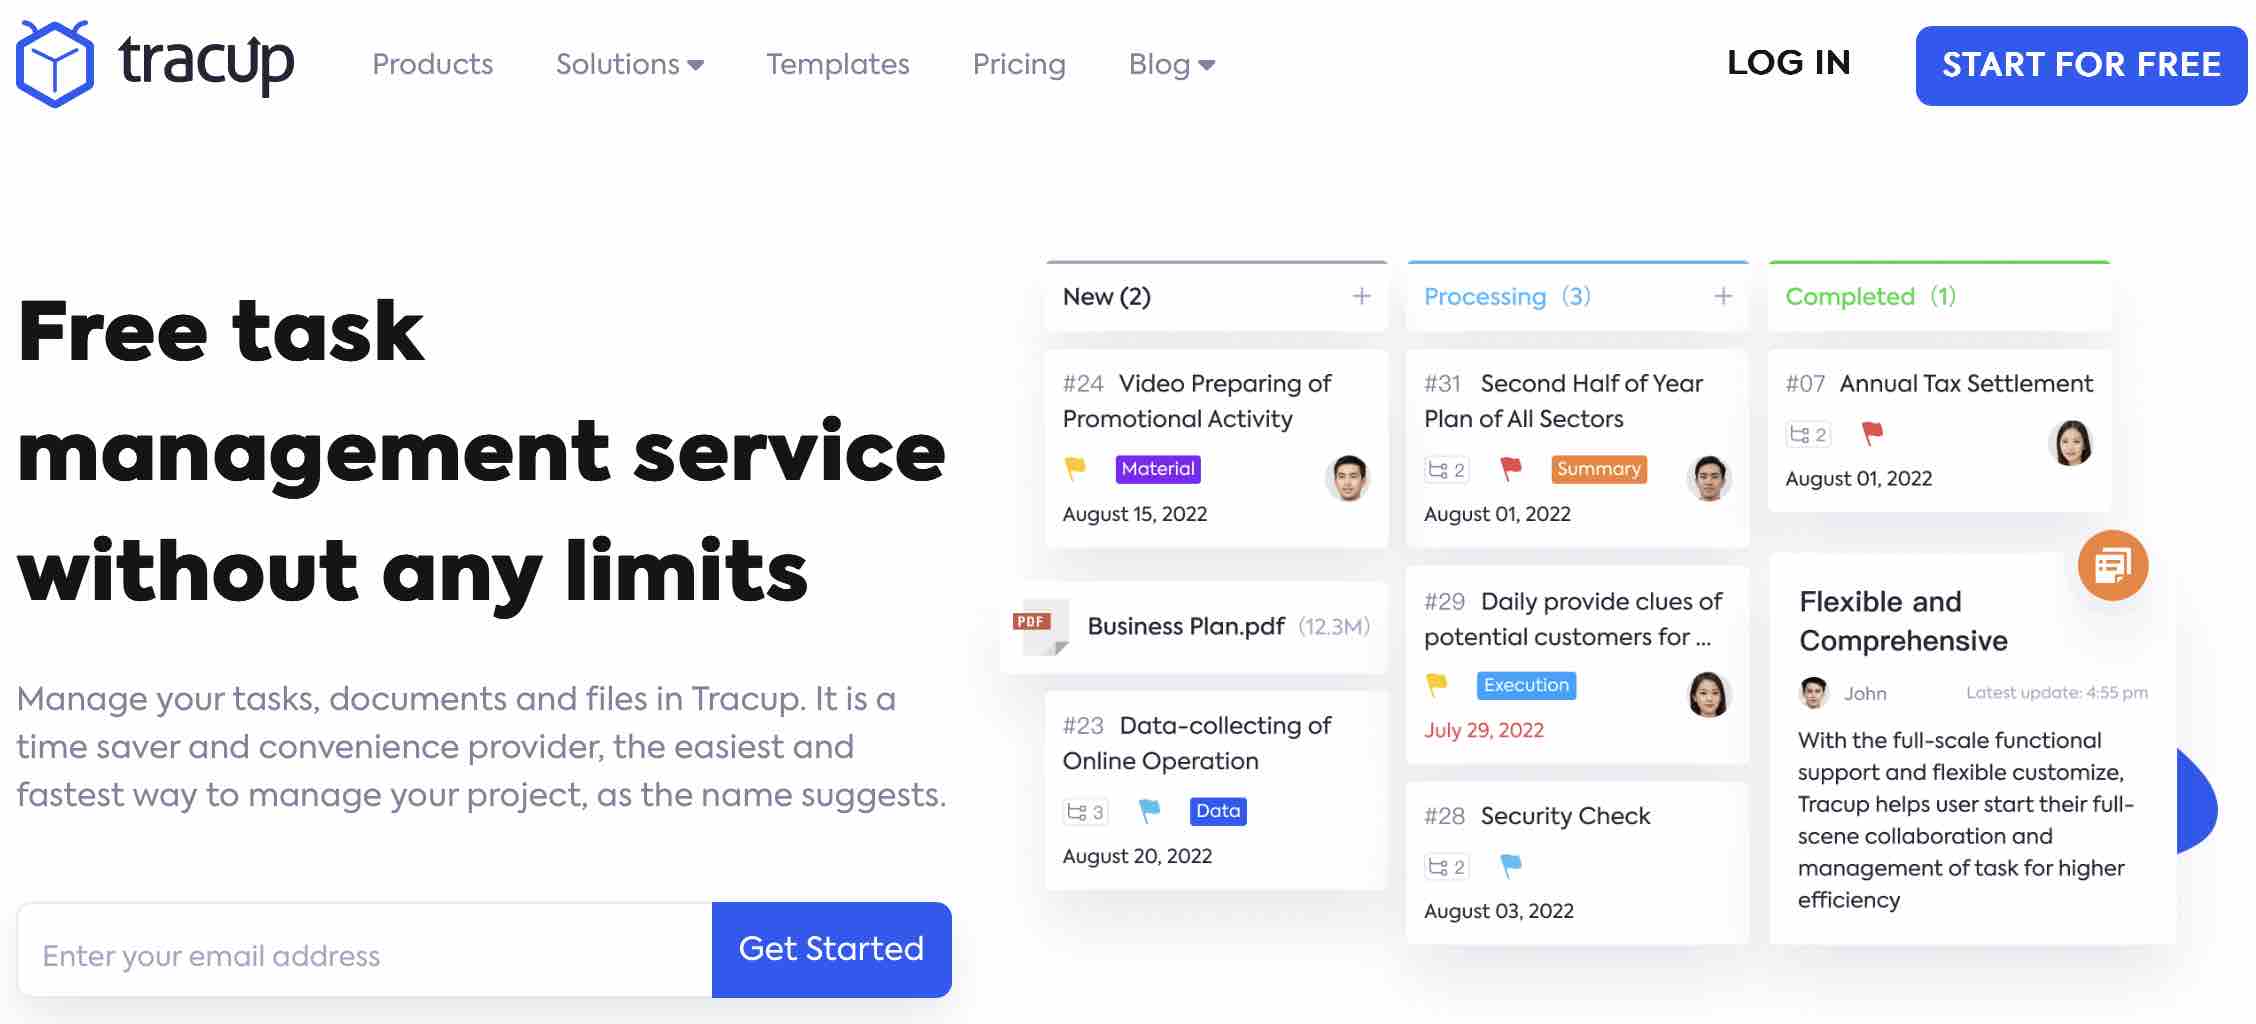Image resolution: width=2256 pixels, height=1024 pixels.
Task: Click the LOG IN link
Action: point(1788,63)
